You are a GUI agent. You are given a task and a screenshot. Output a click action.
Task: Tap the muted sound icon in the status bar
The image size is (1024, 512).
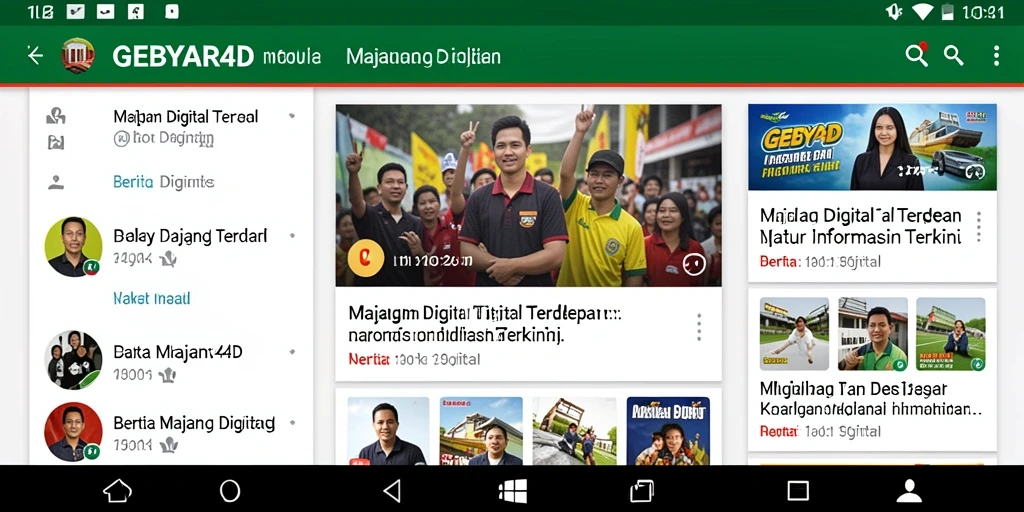pos(893,12)
